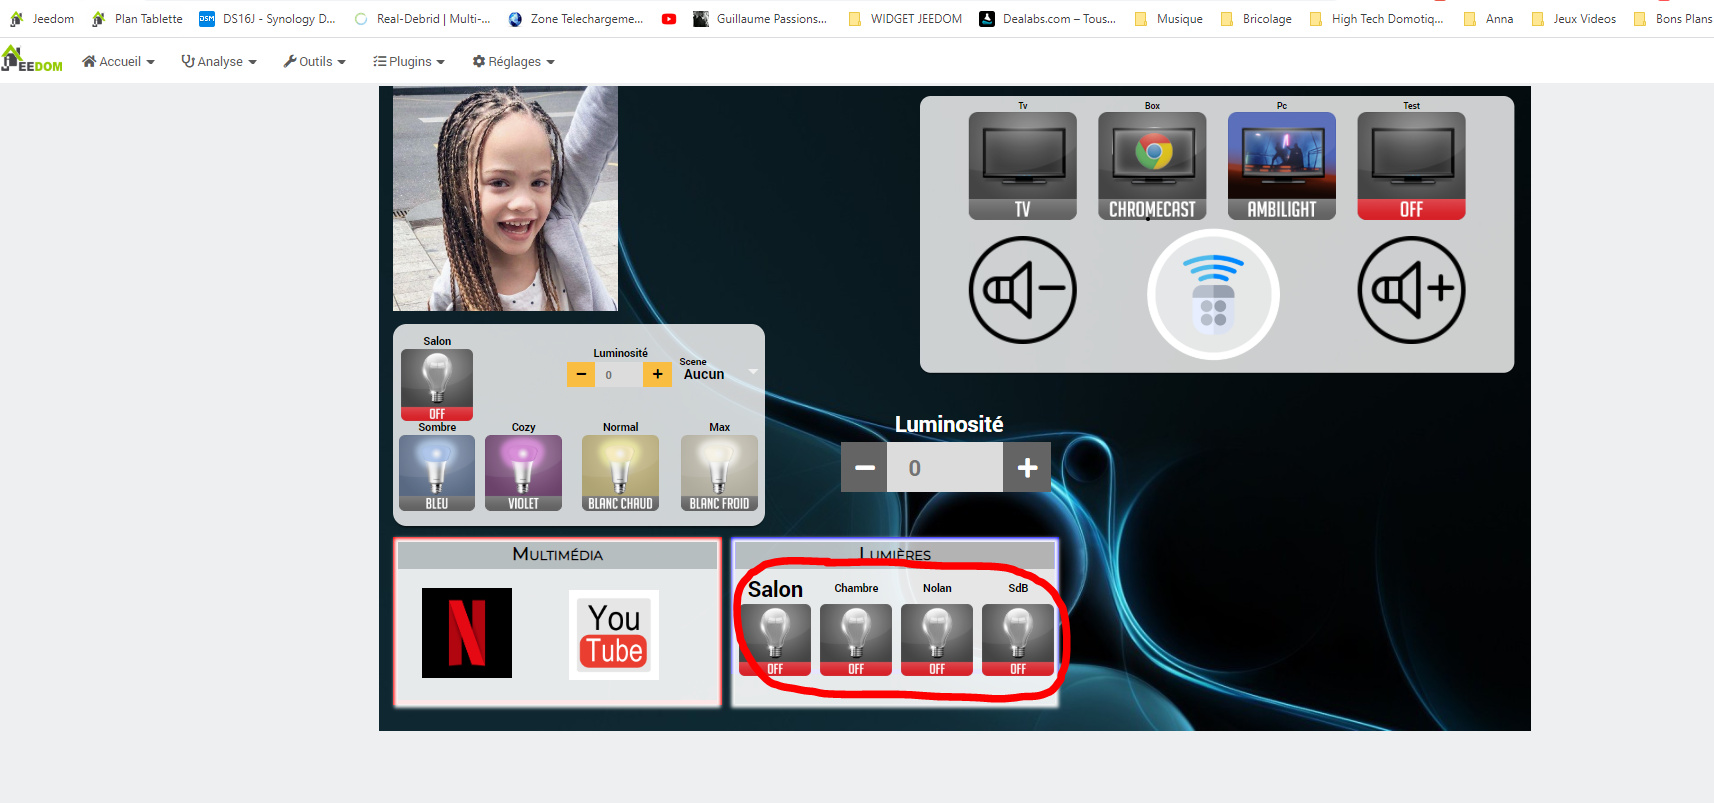Toggle Salon light in Lumières panel
This screenshot has width=1714, height=803.
pyautogui.click(x=775, y=640)
